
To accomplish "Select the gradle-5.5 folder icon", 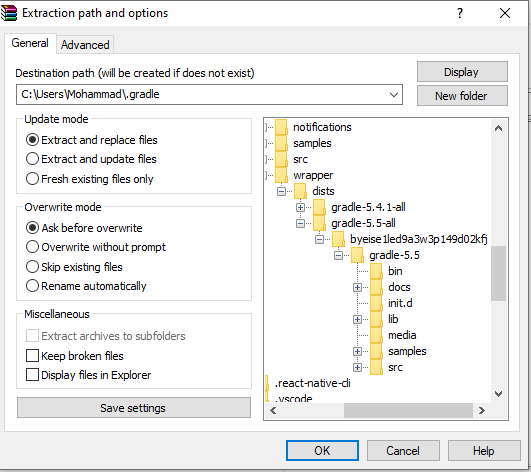I will 357,255.
